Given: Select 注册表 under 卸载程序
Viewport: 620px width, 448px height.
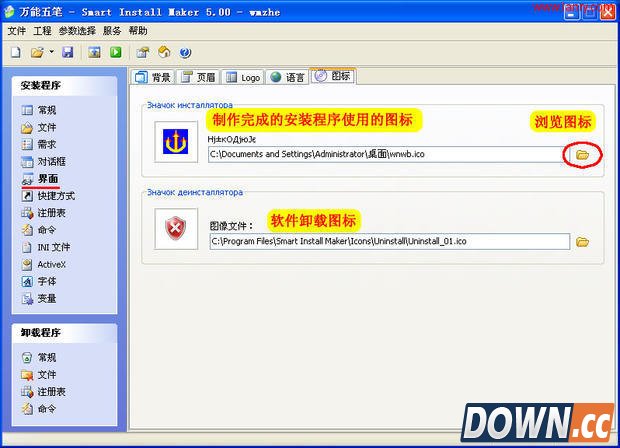Looking at the screenshot, I should (43, 391).
